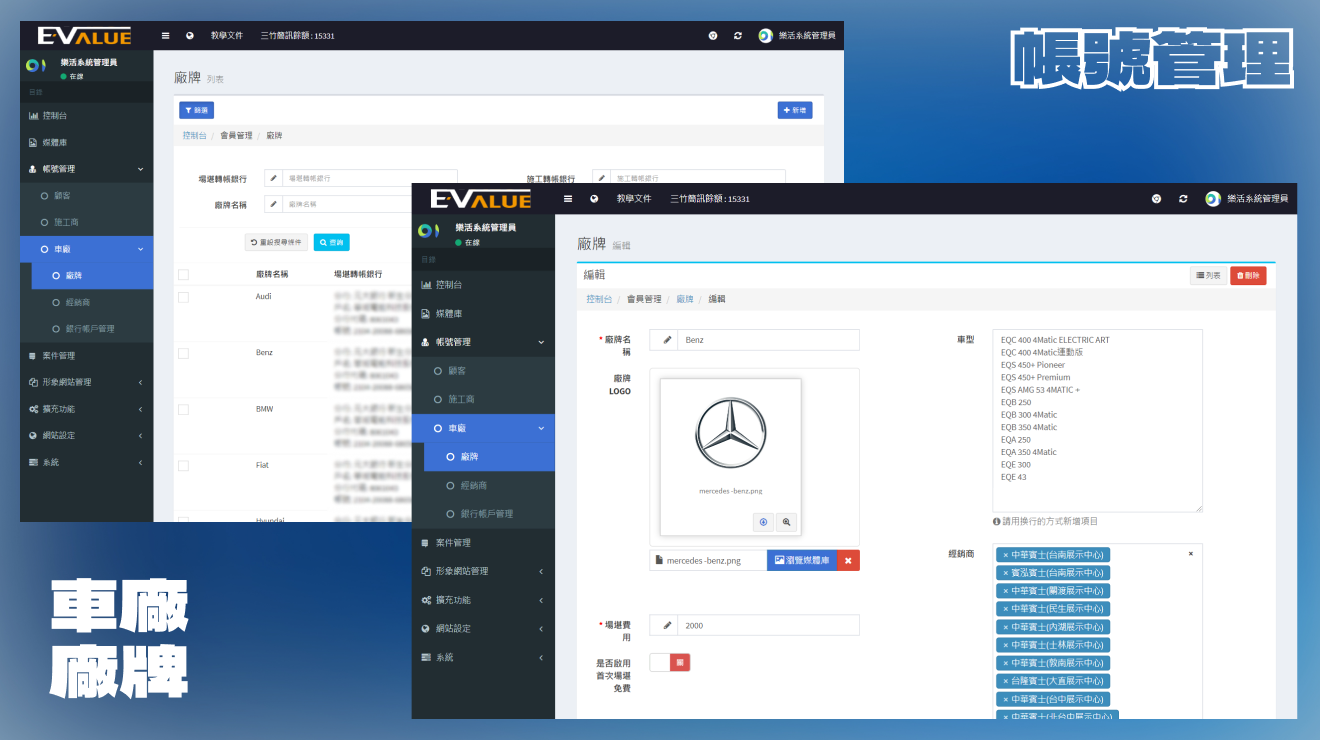
Task: Tick the checkbox for the Fiat row
Action: [183, 465]
